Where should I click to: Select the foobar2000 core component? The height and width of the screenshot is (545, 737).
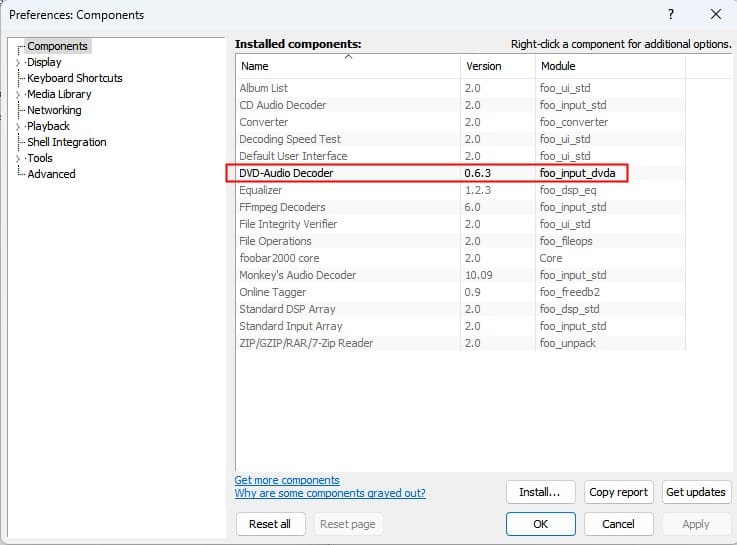point(461,258)
